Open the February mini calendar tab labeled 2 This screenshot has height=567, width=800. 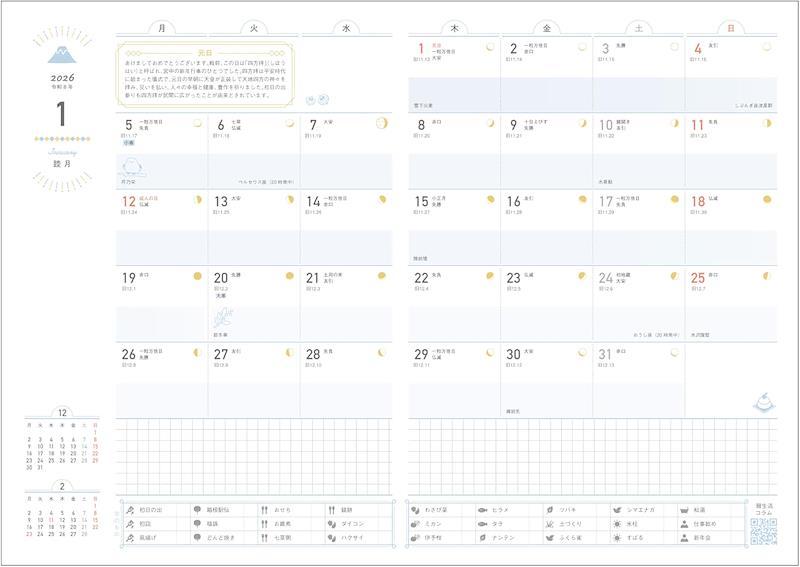(62, 486)
